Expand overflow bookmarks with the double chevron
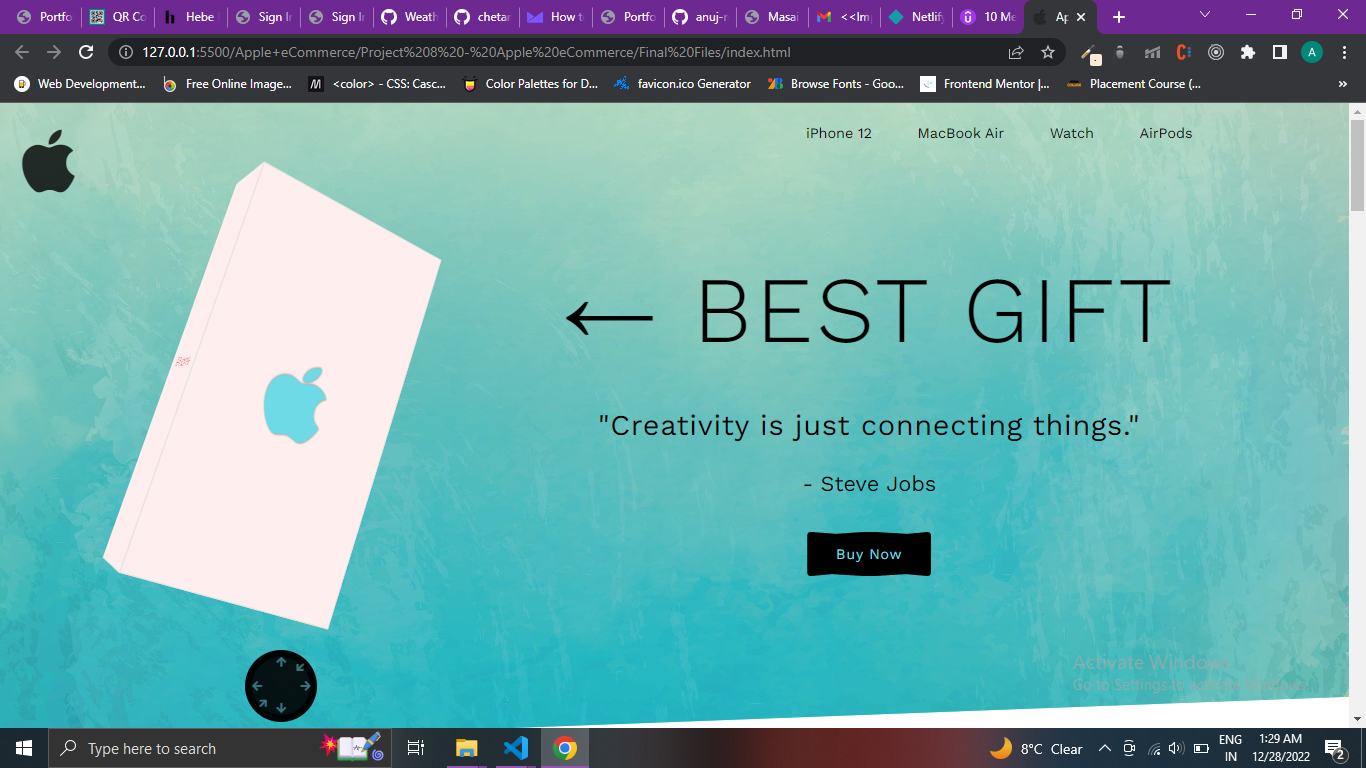 (x=1342, y=83)
